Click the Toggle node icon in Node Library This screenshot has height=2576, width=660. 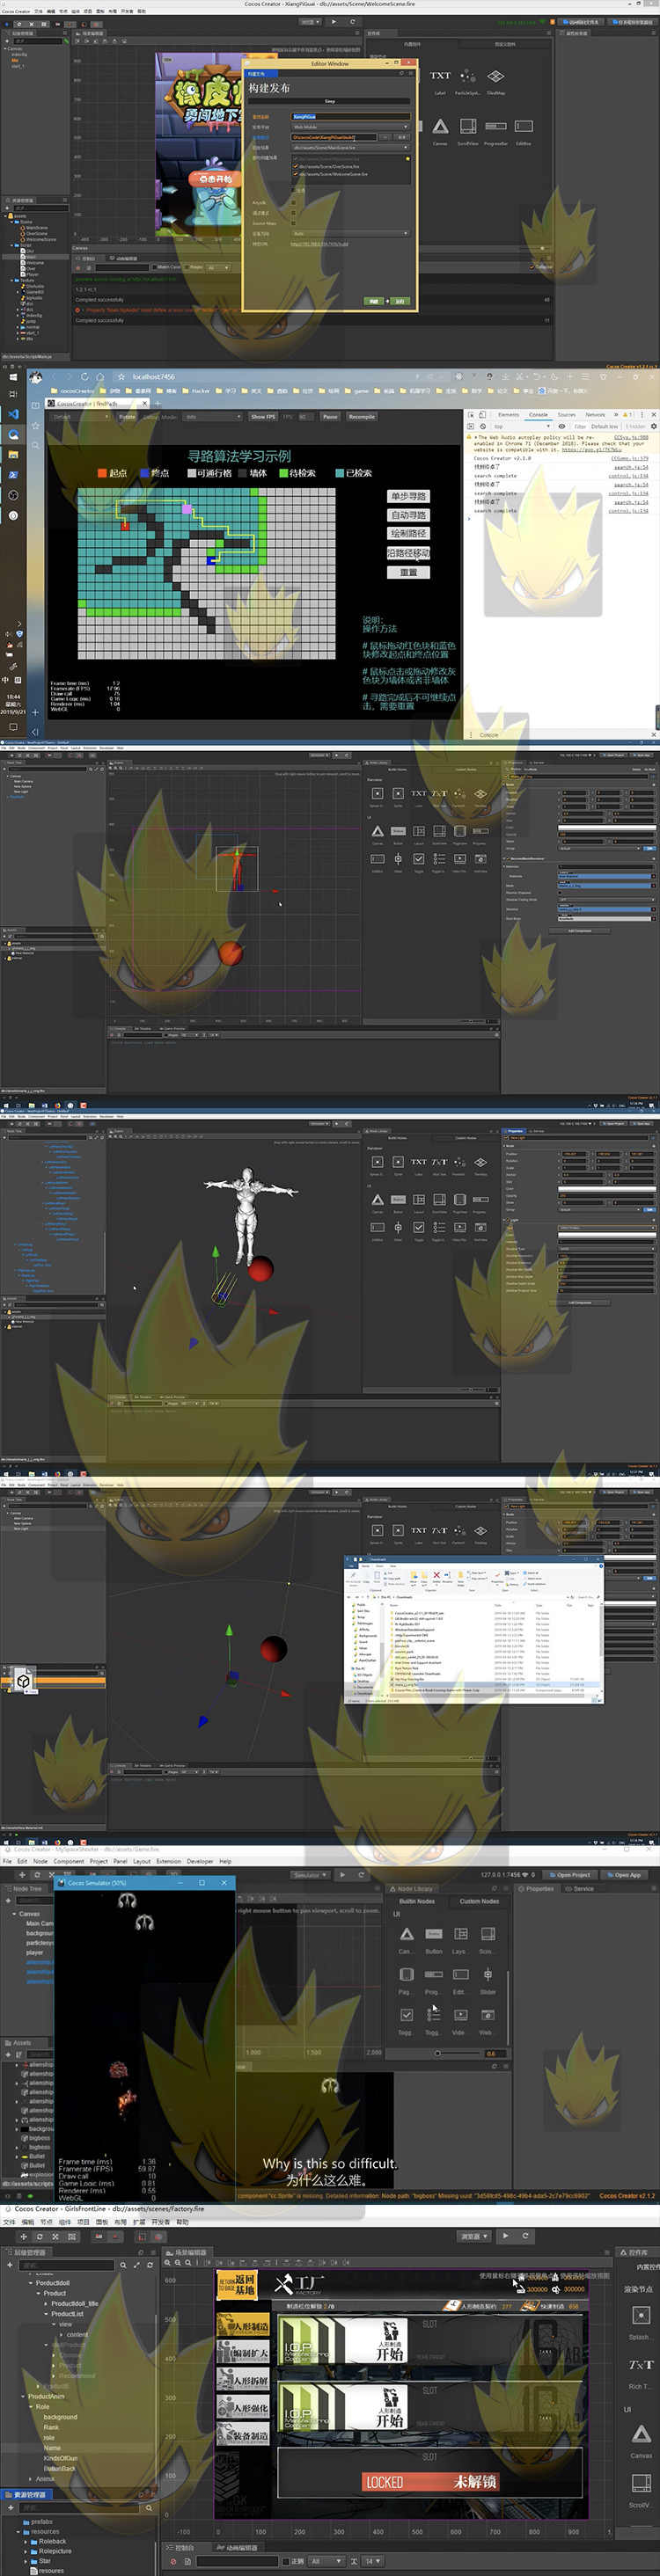tap(406, 2015)
